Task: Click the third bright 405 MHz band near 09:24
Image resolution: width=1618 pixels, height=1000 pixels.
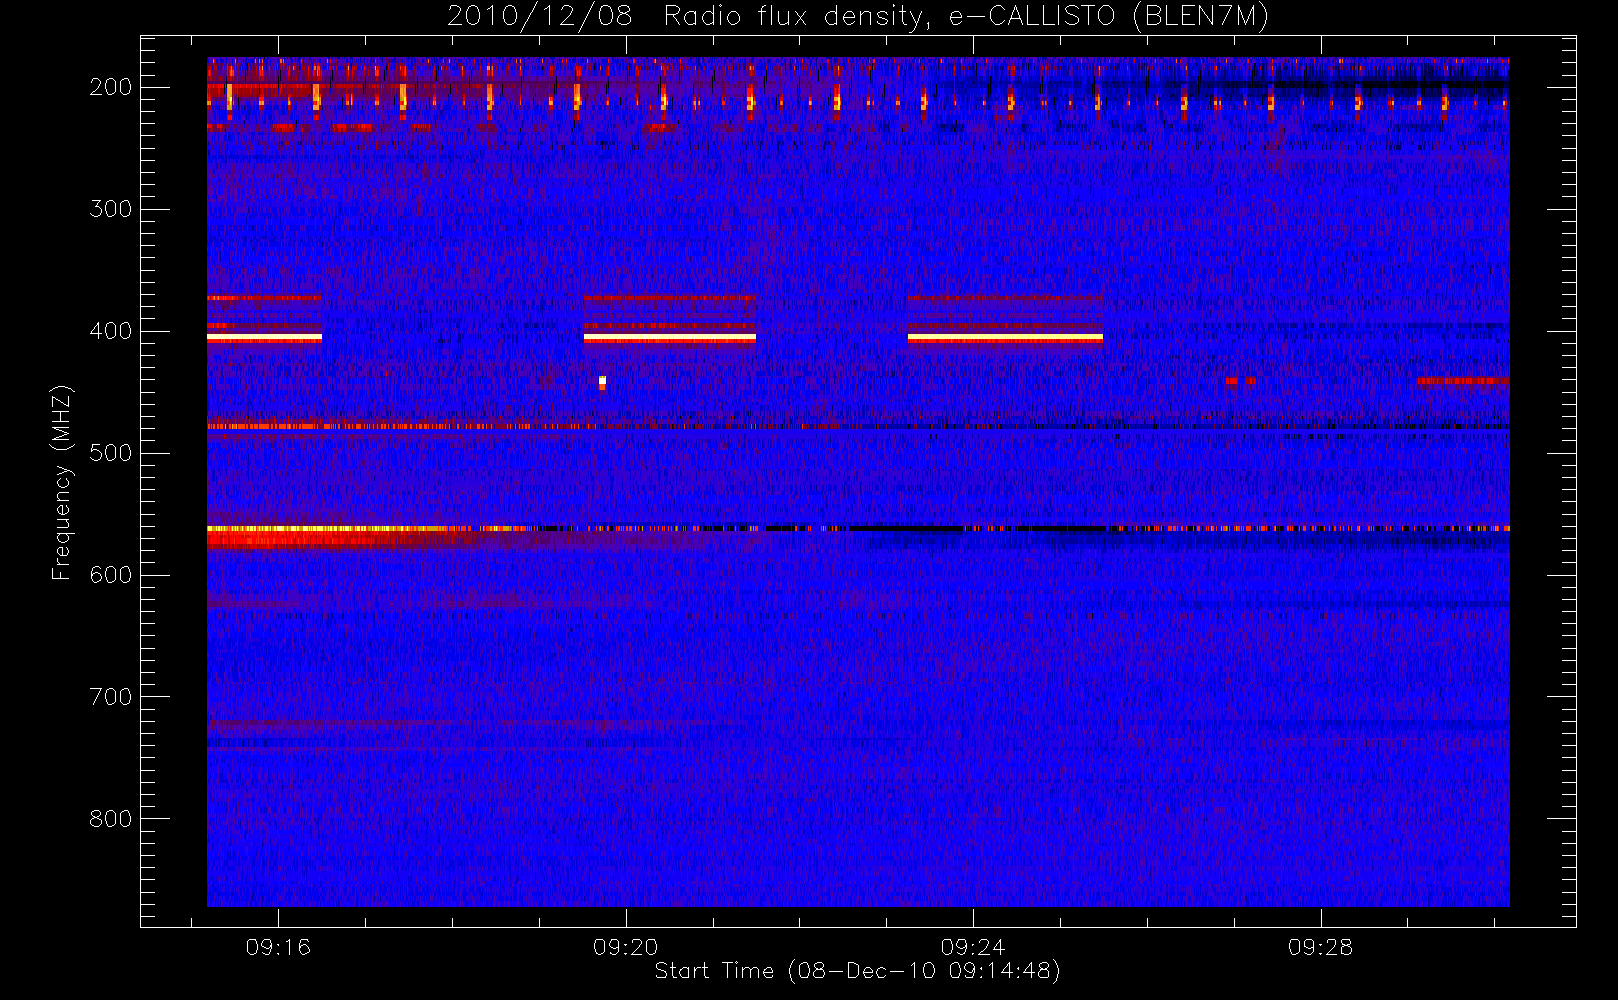Action: pyautogui.click(x=1005, y=338)
